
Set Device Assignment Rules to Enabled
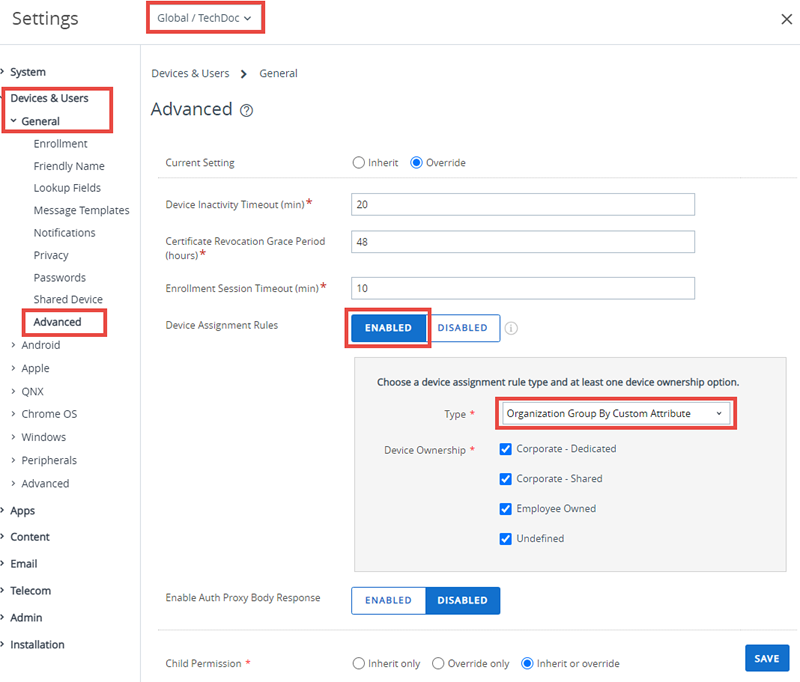(x=388, y=328)
